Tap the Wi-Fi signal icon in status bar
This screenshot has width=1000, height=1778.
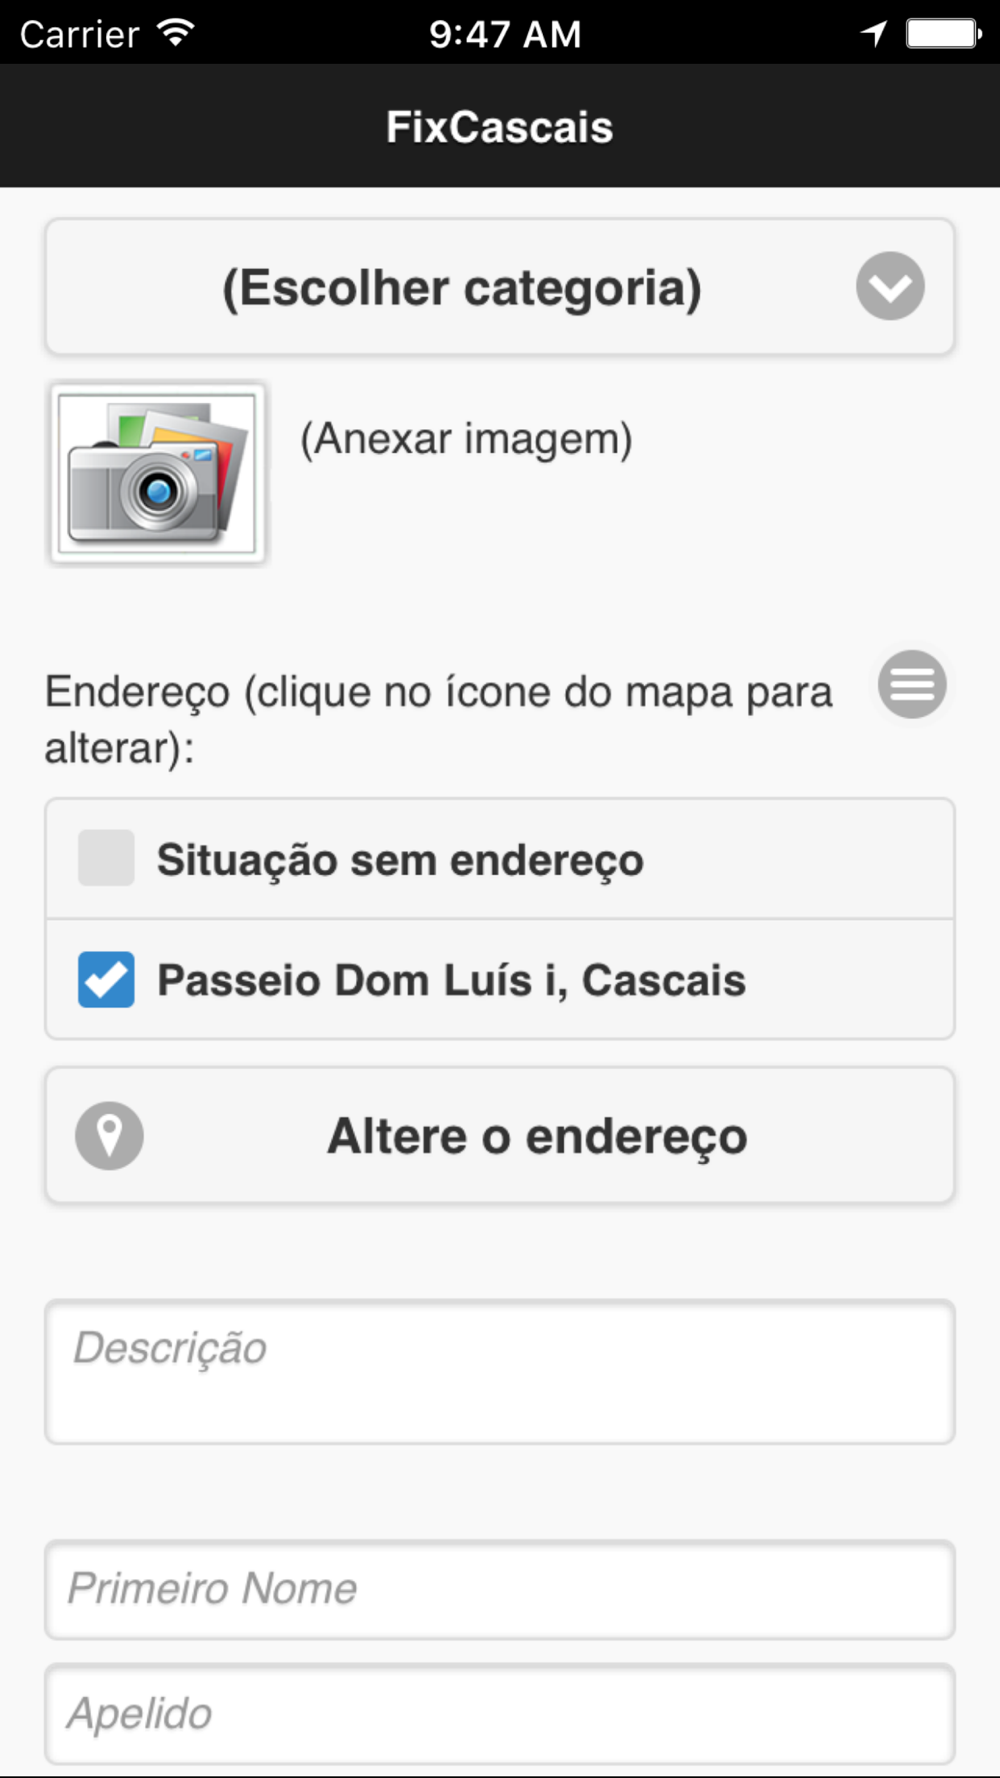click(x=176, y=33)
